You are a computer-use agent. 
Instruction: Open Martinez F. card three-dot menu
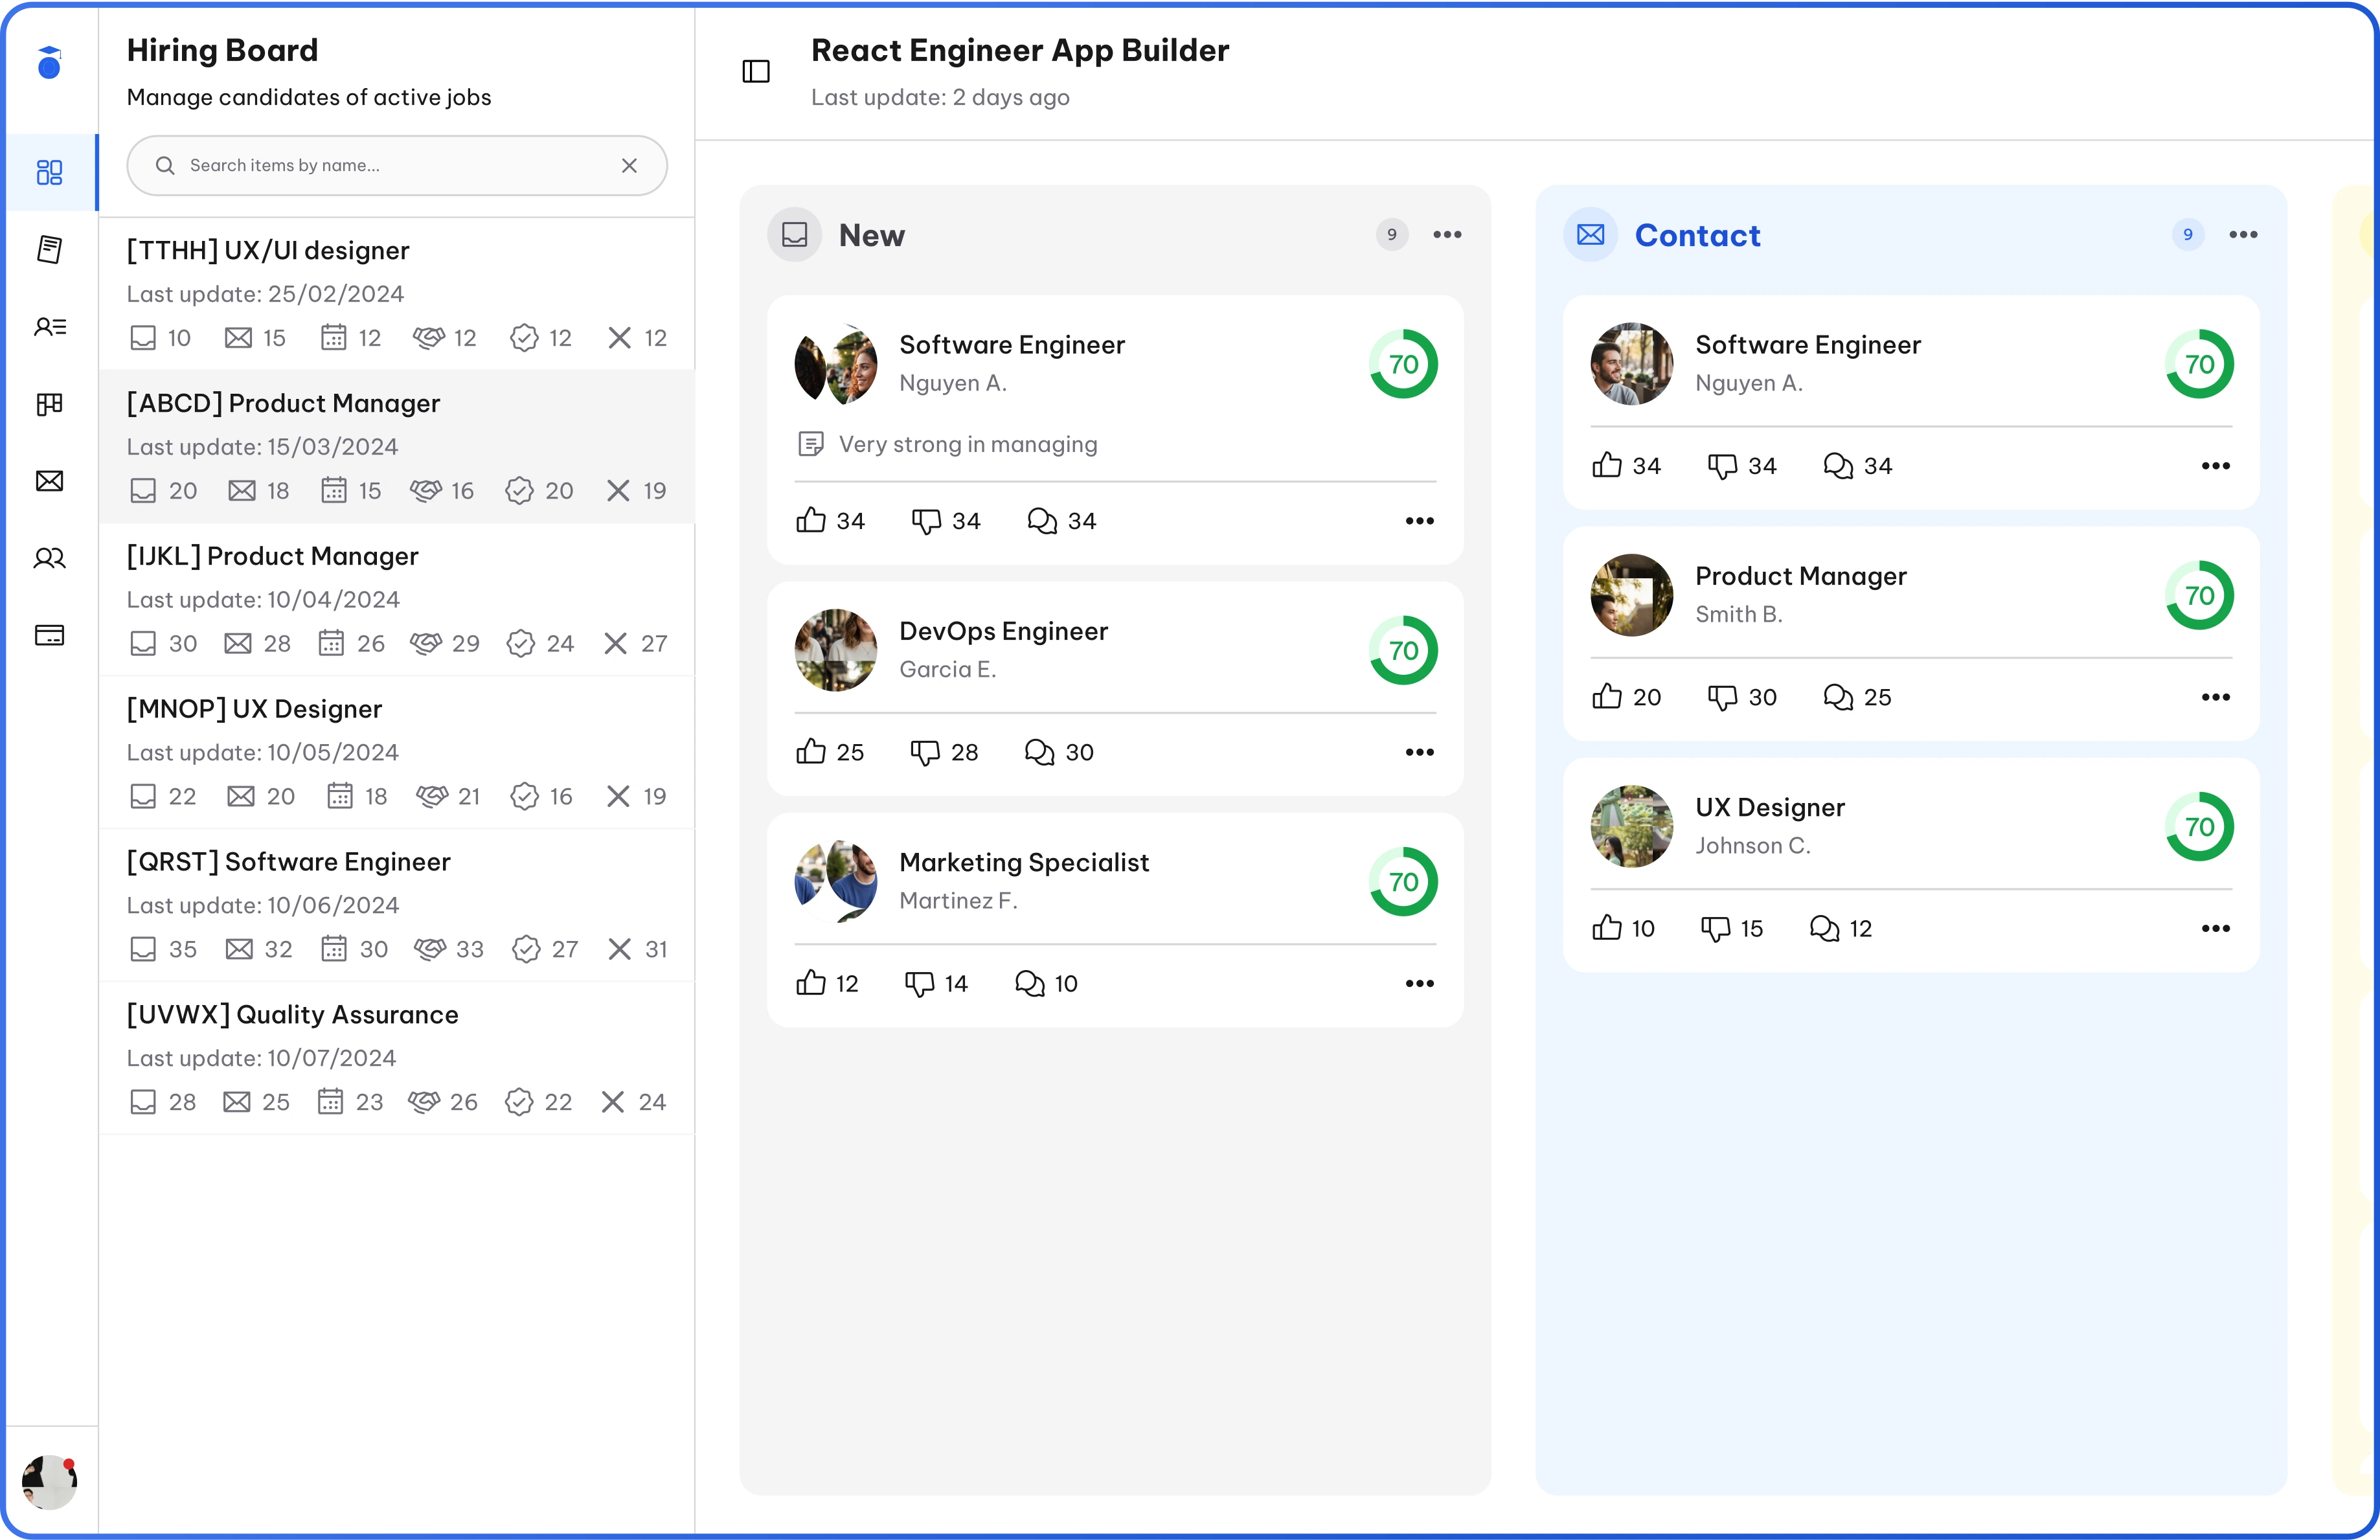(1419, 983)
